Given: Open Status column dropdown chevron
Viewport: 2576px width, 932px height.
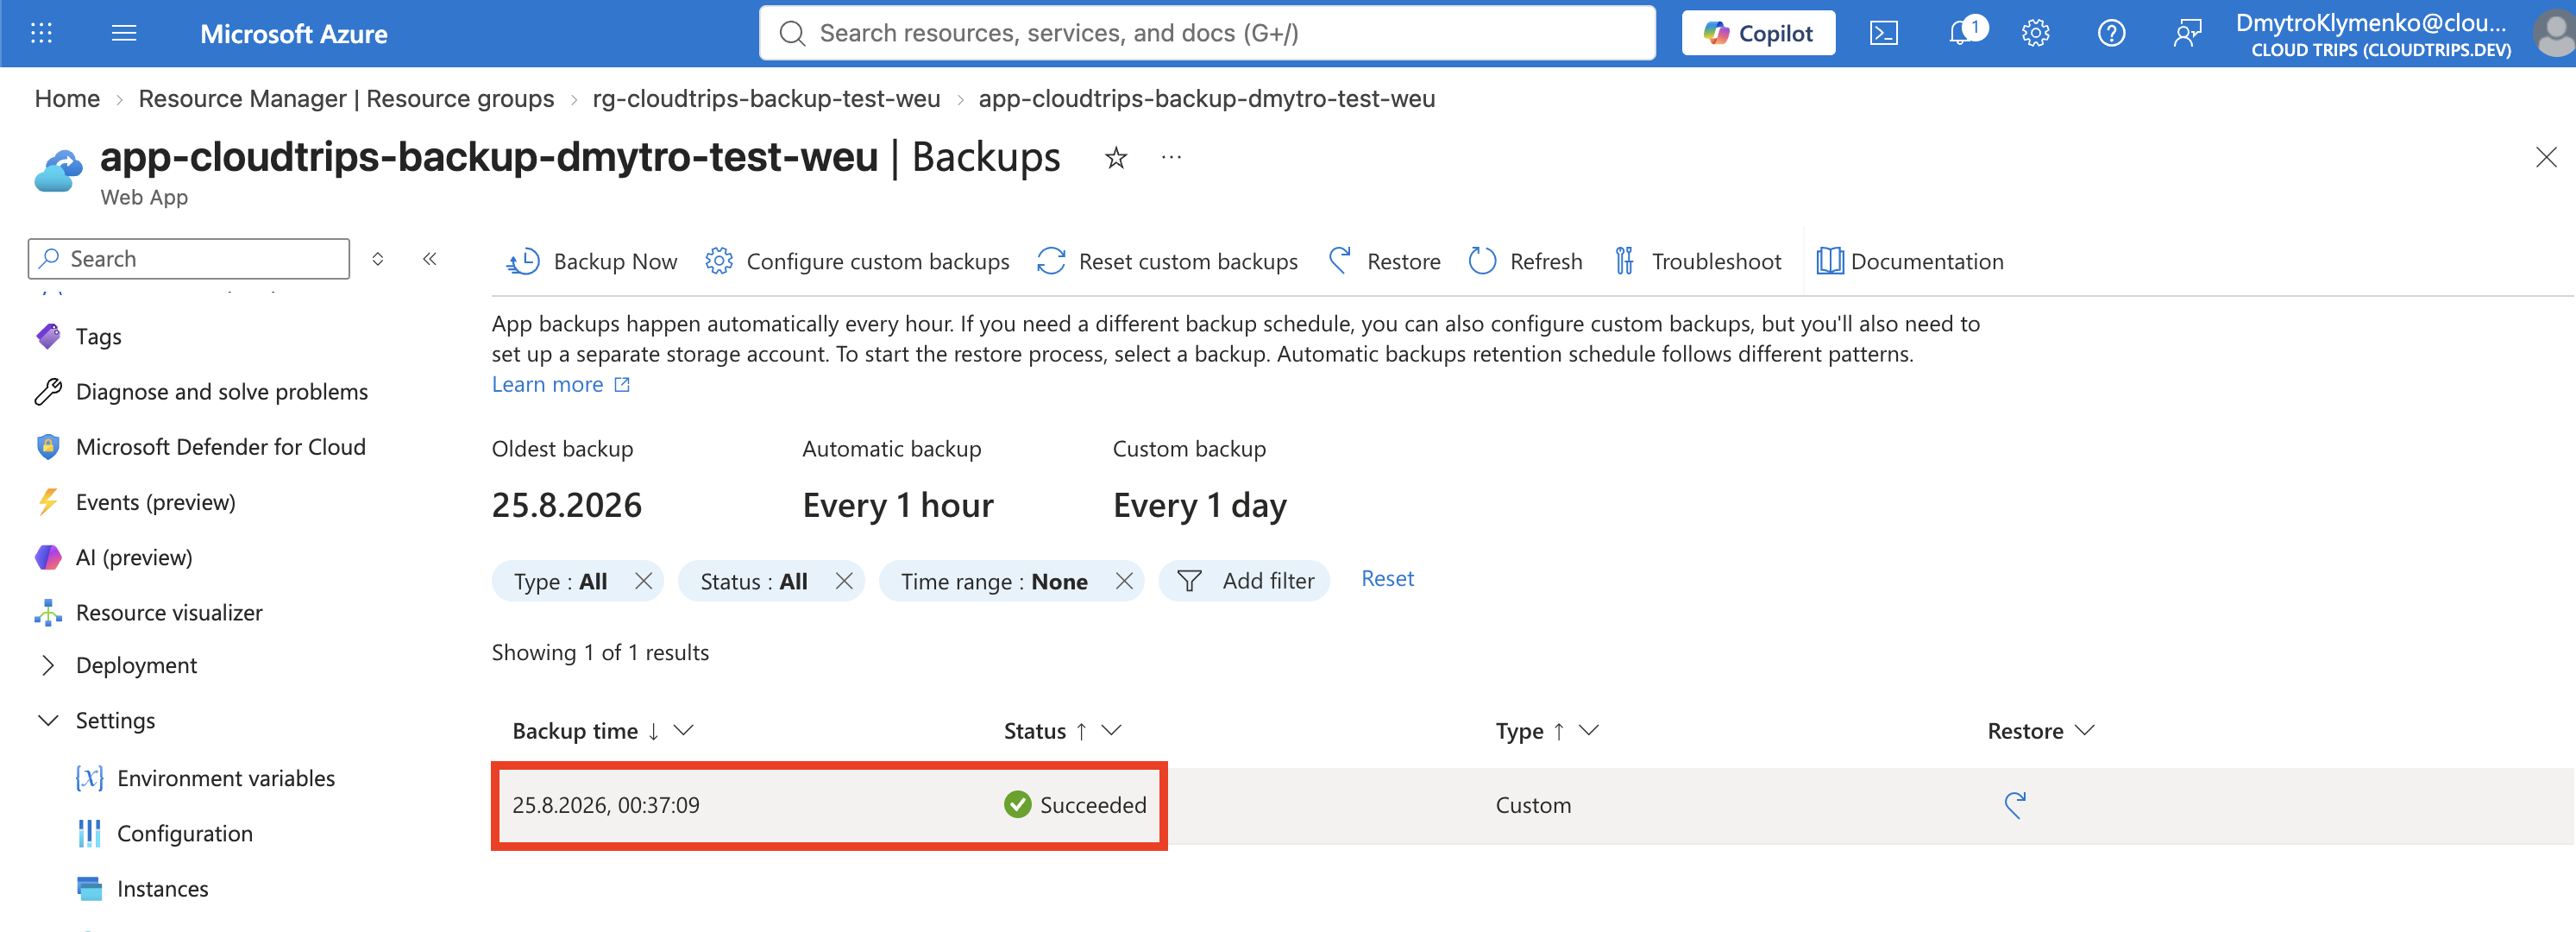Looking at the screenshot, I should click(x=1111, y=731).
